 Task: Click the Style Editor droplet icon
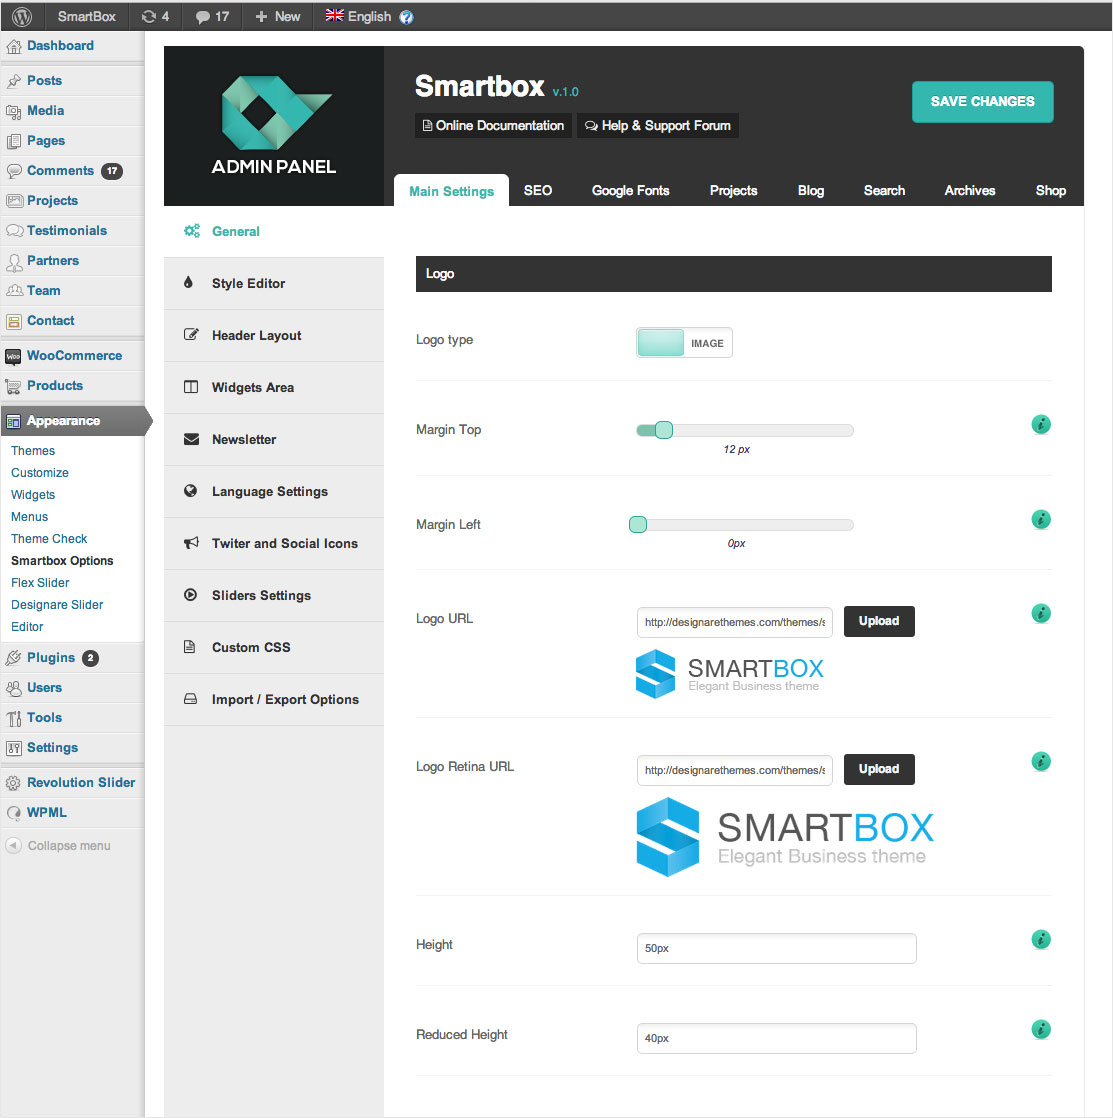[188, 282]
